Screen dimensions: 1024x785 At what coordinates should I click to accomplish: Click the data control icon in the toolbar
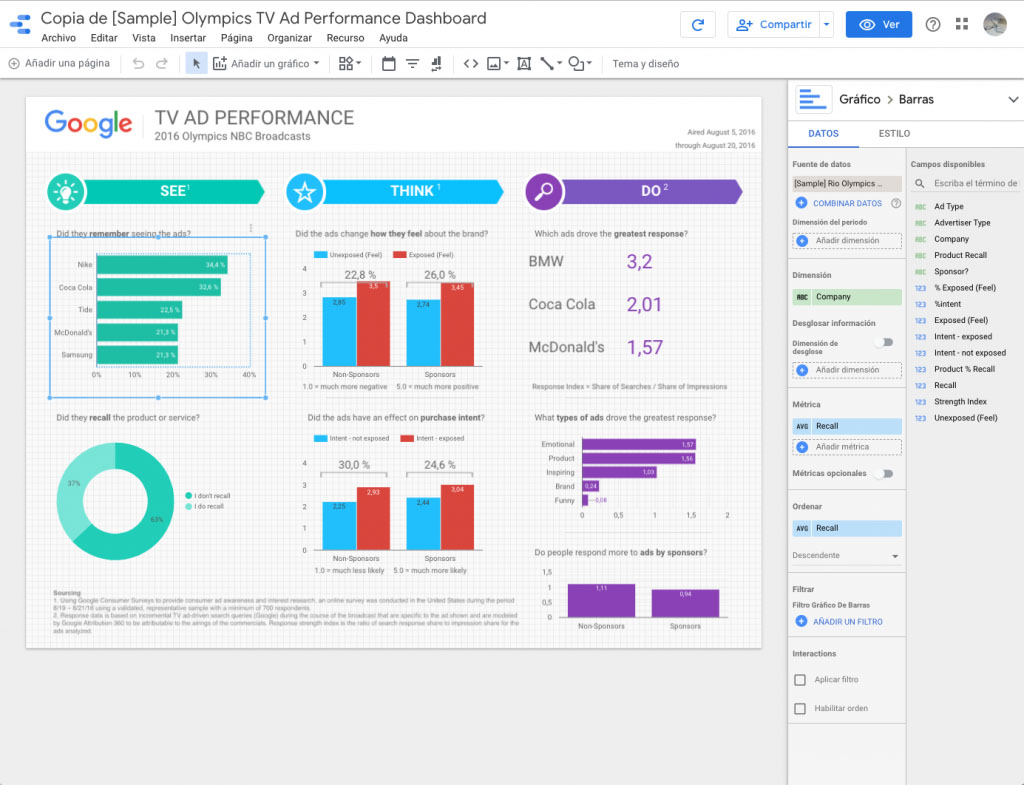click(x=436, y=62)
